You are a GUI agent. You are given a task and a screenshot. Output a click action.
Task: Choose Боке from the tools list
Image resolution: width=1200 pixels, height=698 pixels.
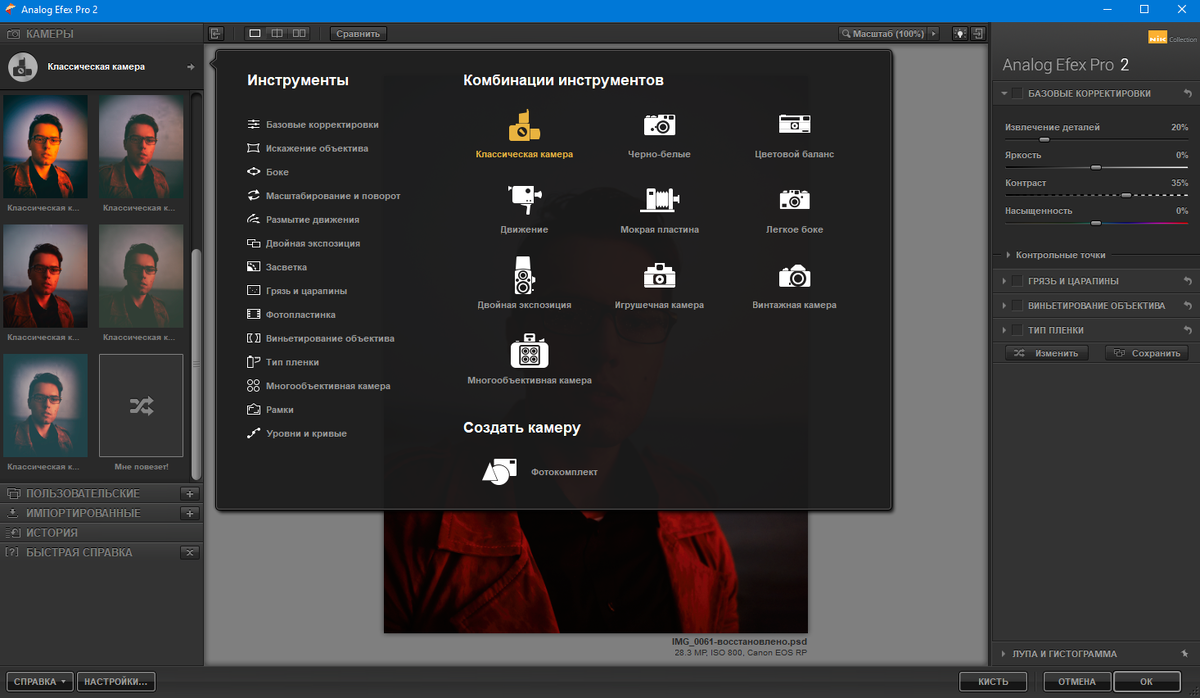(267, 172)
